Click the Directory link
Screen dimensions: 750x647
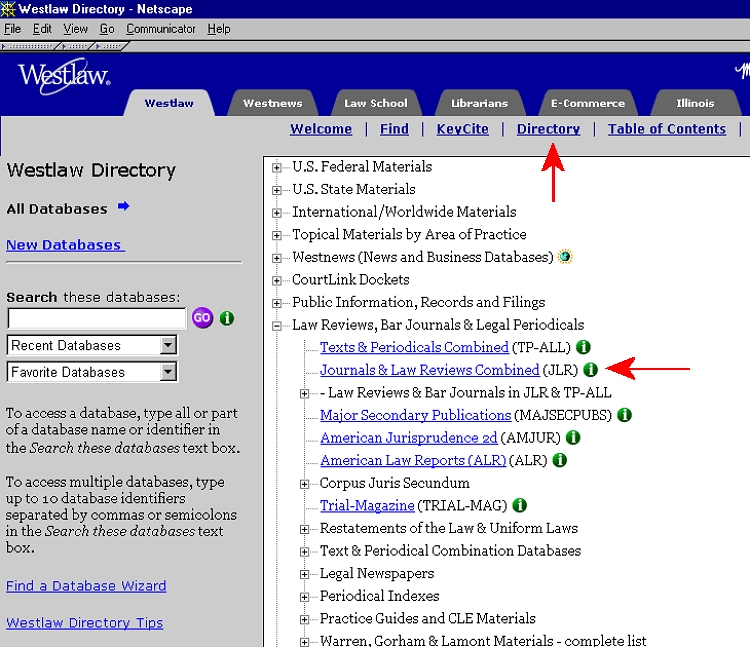(548, 129)
